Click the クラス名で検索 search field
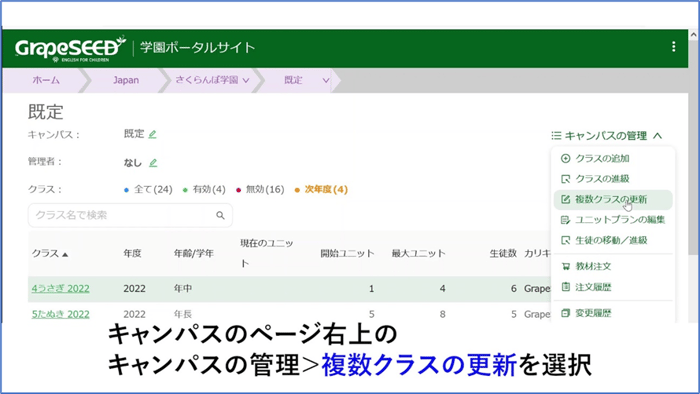700x394 pixels. tap(130, 216)
